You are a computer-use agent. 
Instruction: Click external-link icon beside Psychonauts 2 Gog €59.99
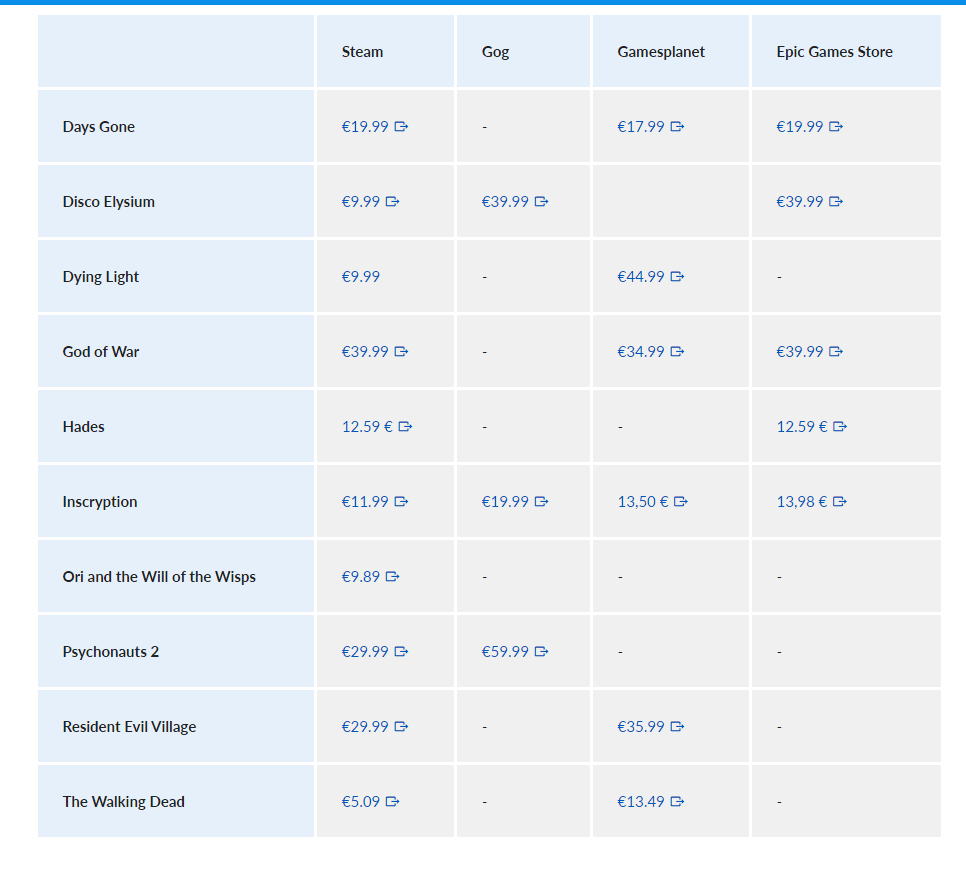pyautogui.click(x=542, y=652)
